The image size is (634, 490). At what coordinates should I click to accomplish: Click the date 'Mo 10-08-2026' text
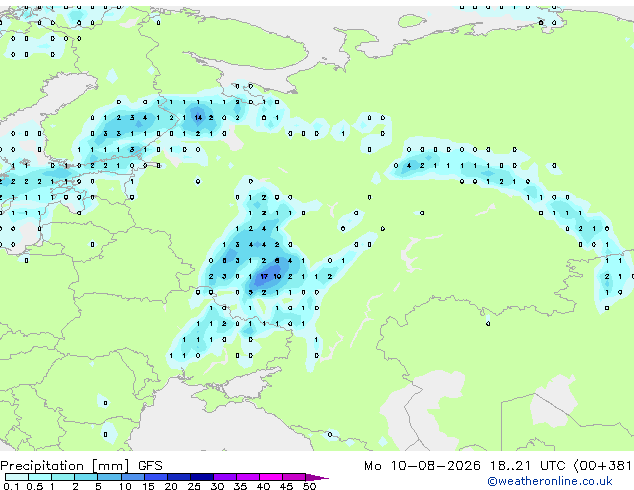tap(423, 466)
